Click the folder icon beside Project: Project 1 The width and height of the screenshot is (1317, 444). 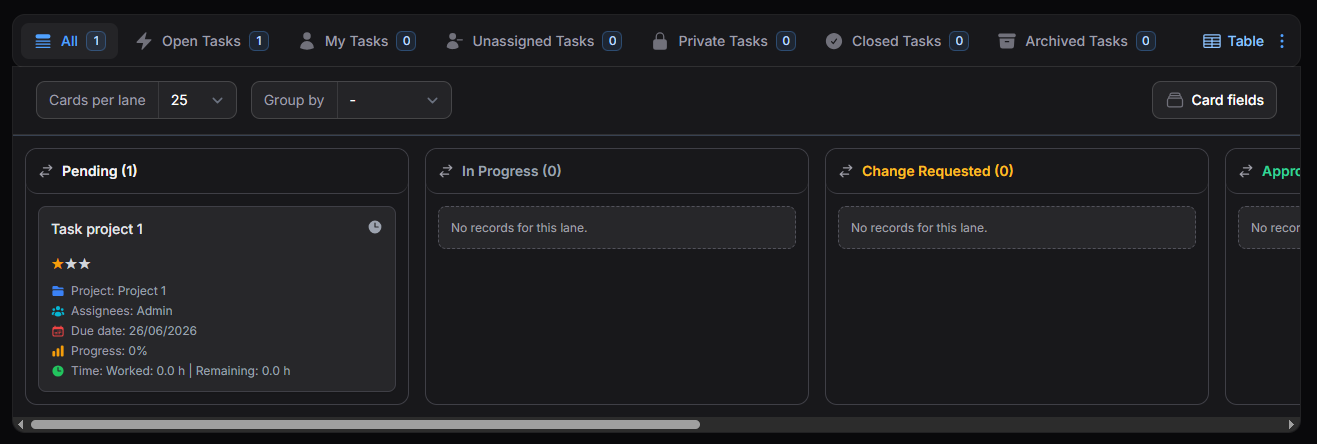point(58,291)
